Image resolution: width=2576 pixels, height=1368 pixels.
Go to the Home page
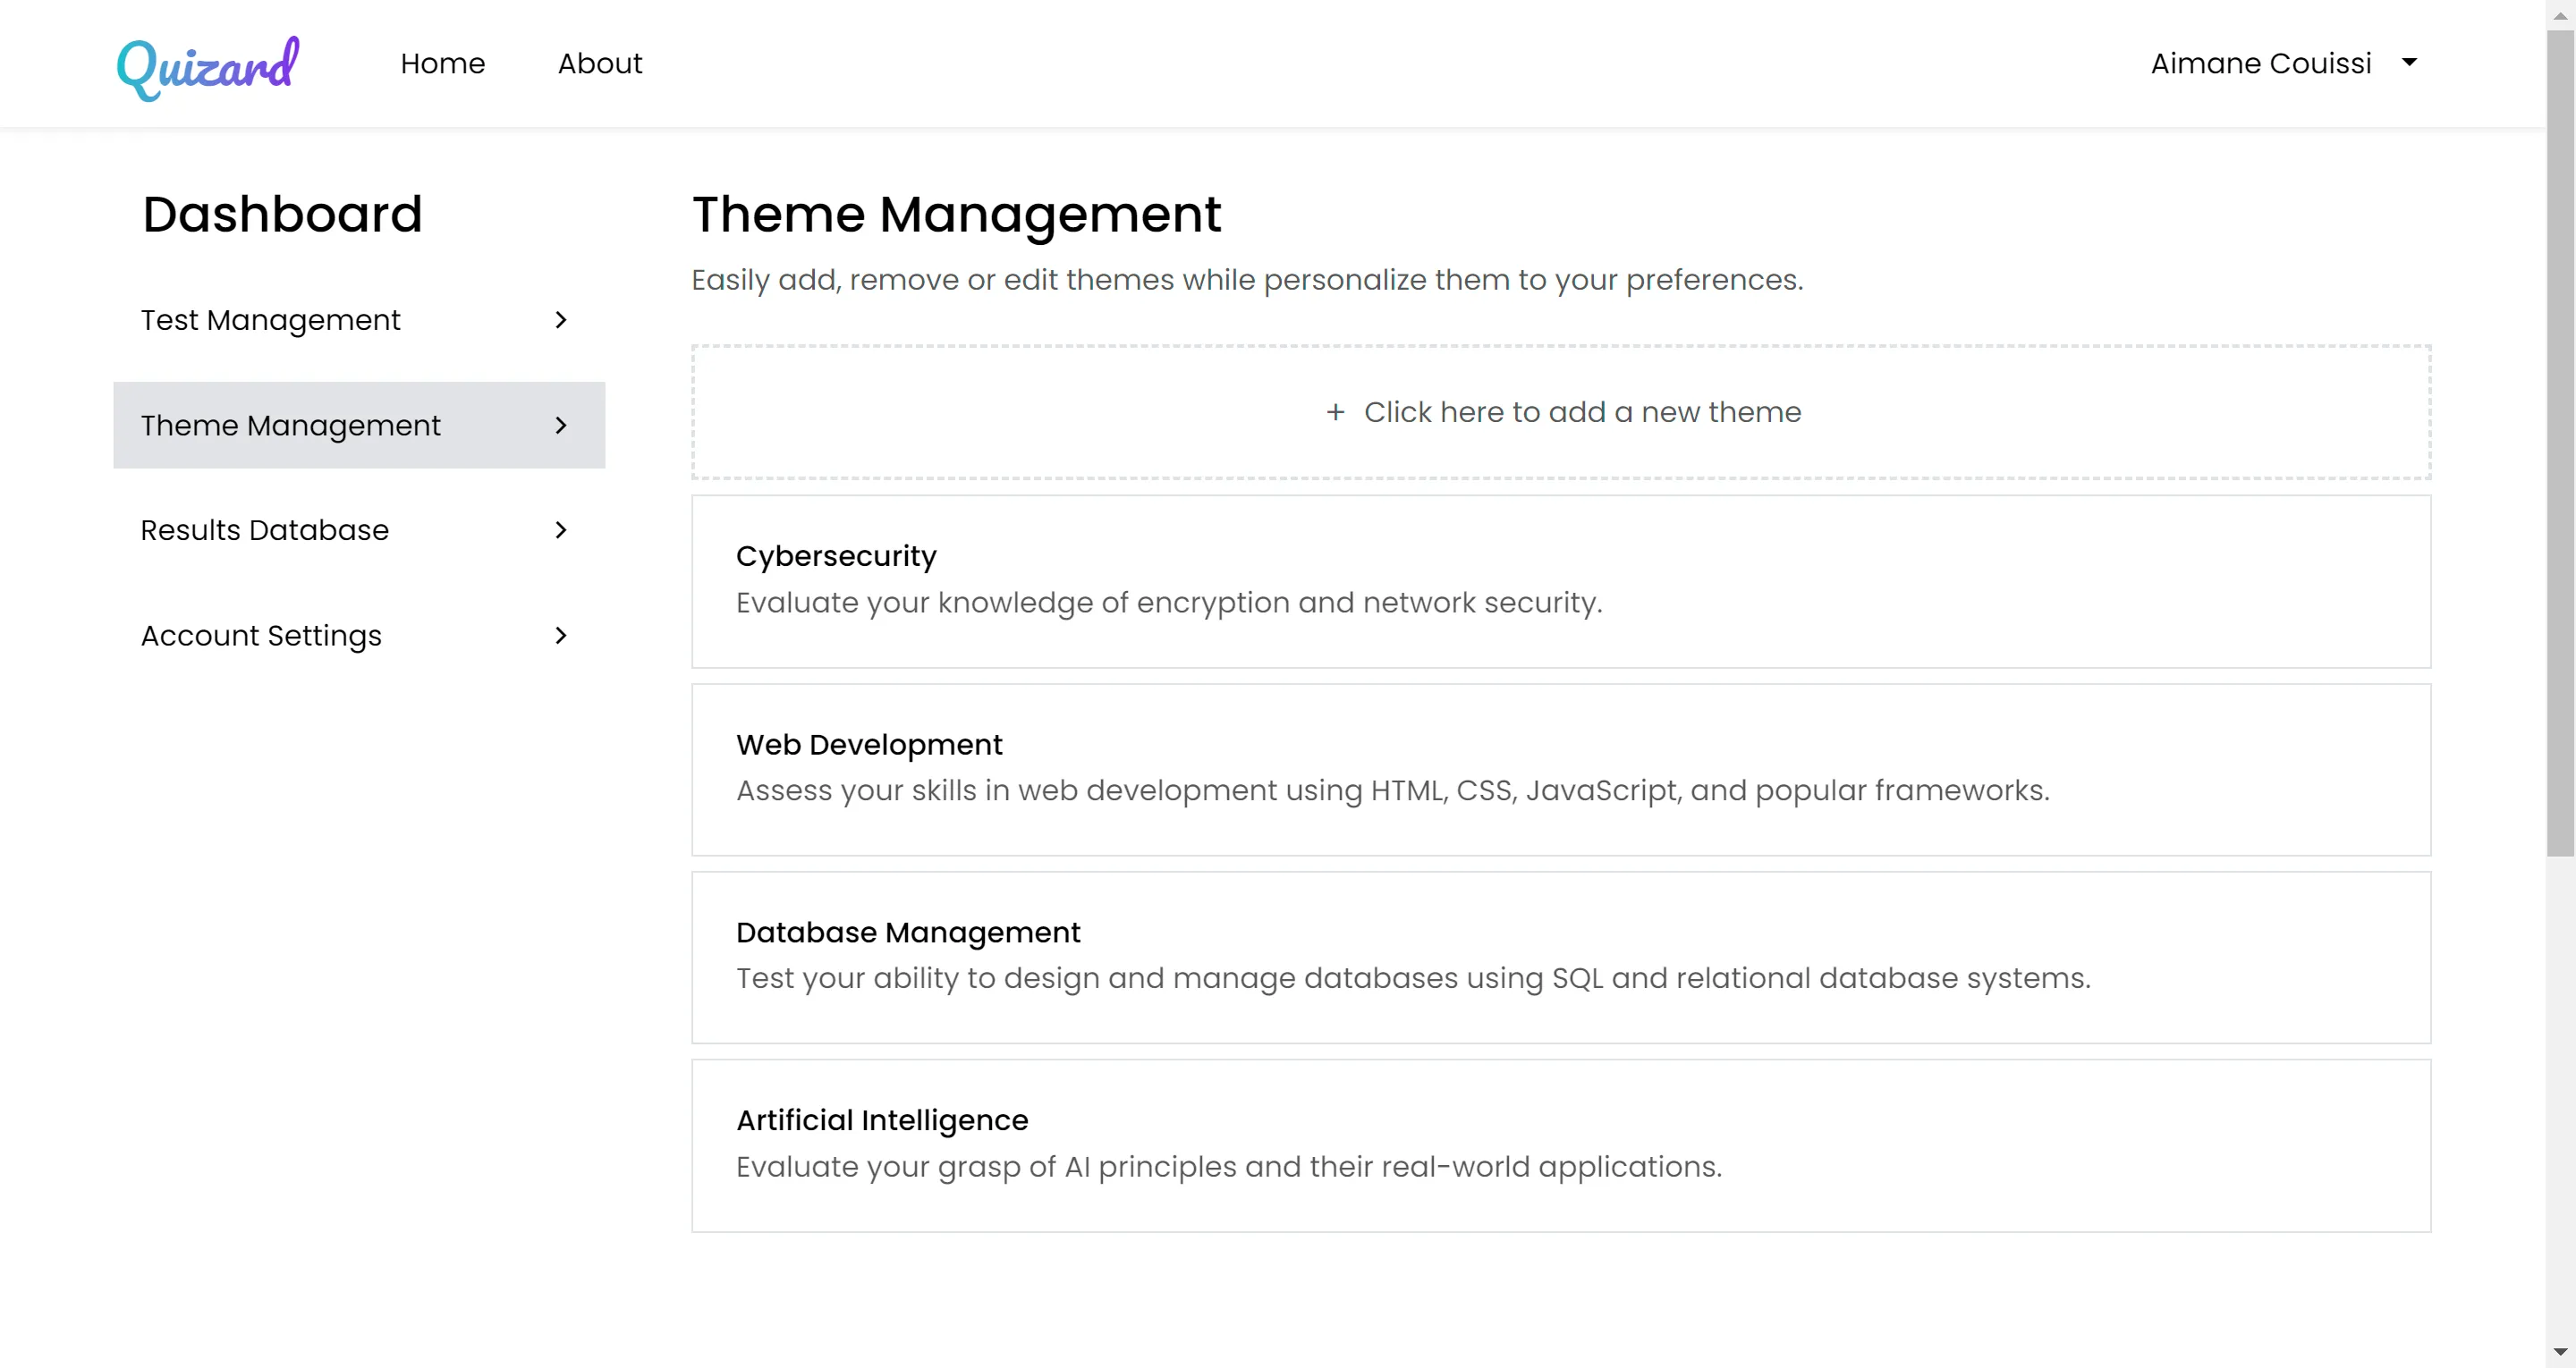[442, 63]
